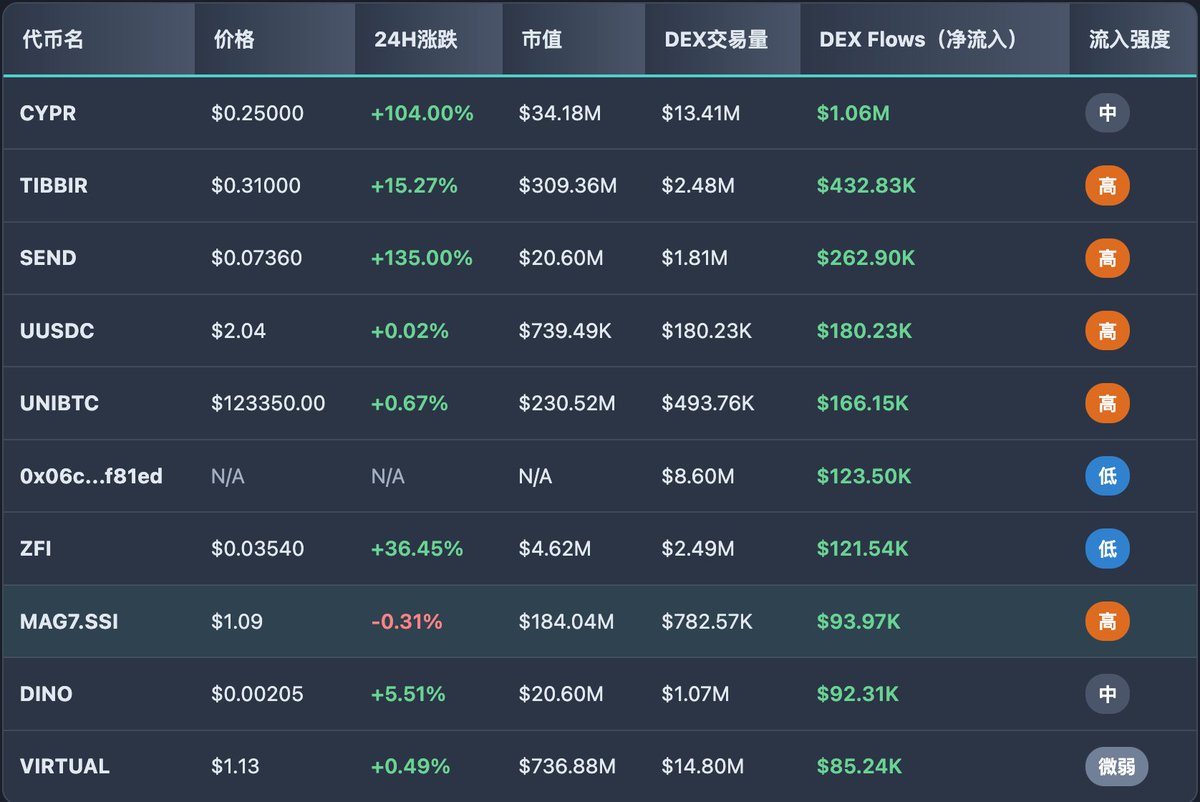1200x802 pixels.
Task: Click the UUSDC token name
Action: coord(57,331)
